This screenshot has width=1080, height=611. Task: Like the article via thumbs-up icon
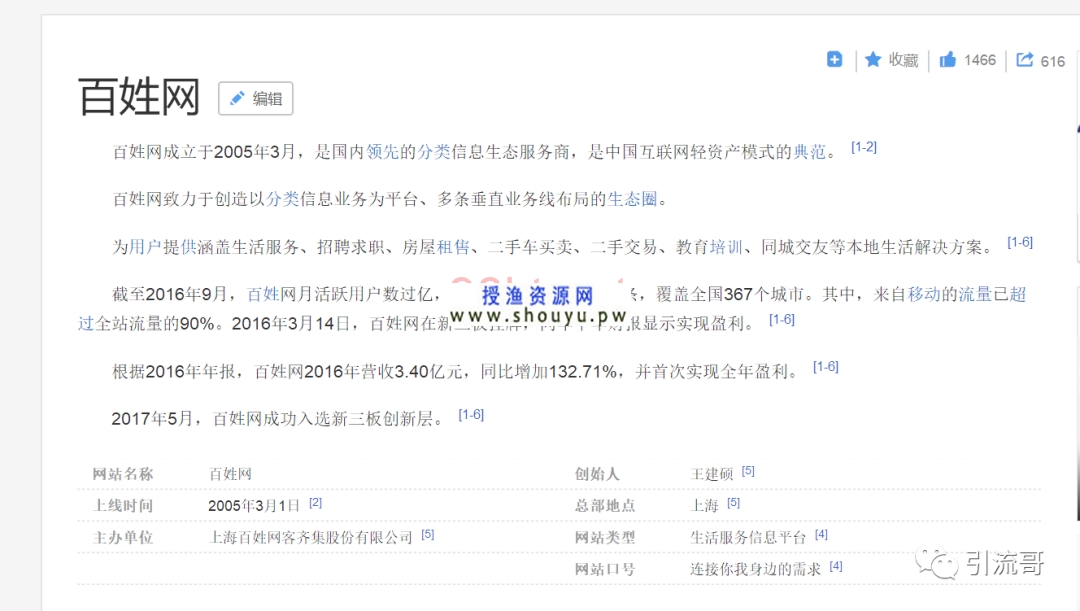948,60
